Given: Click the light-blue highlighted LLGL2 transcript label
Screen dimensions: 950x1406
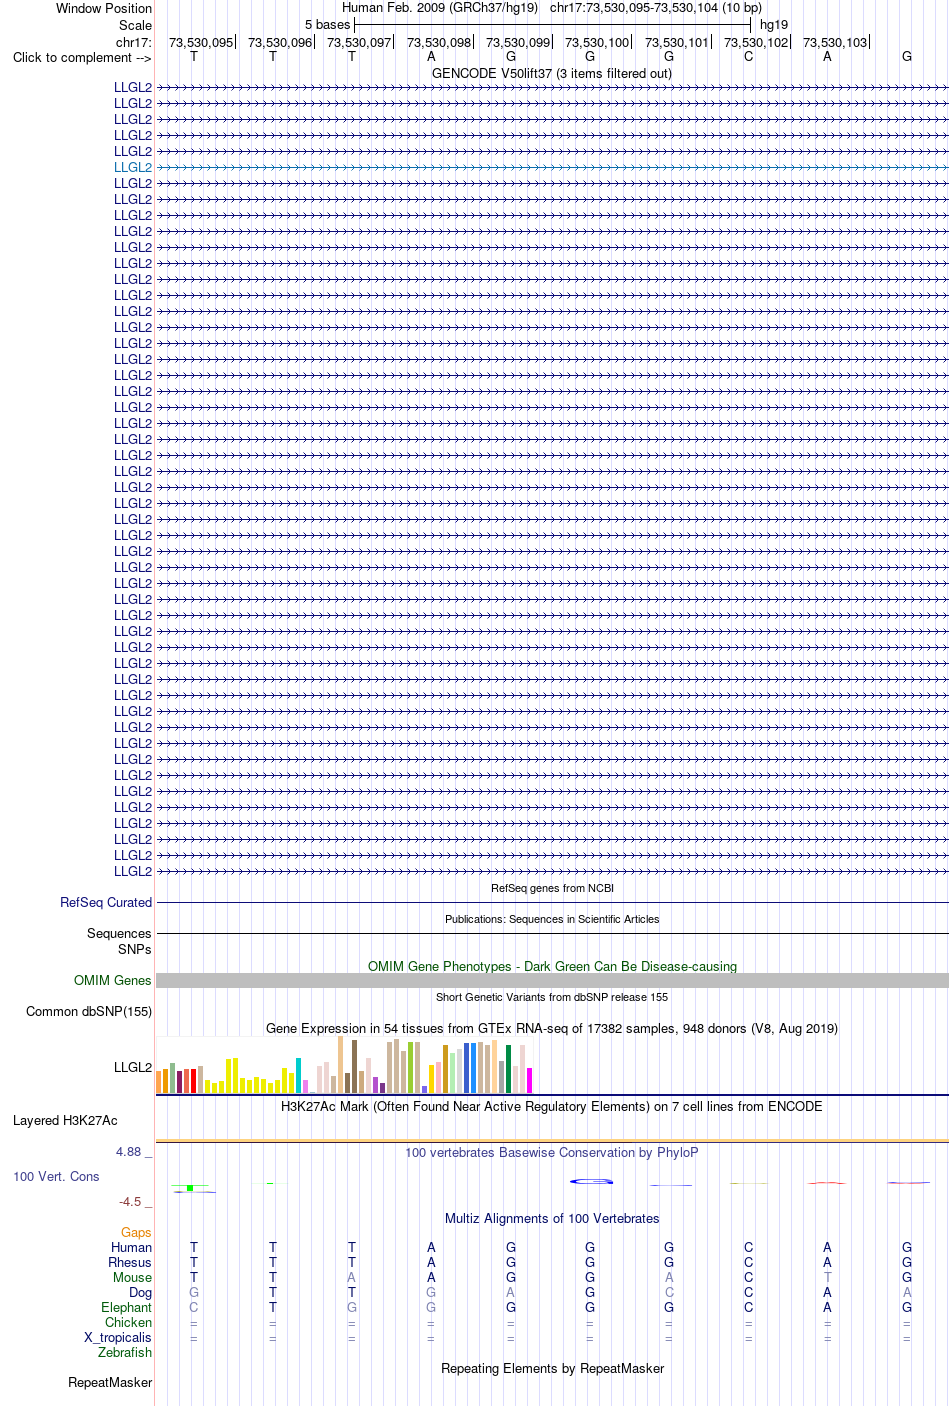Looking at the screenshot, I should 133,167.
